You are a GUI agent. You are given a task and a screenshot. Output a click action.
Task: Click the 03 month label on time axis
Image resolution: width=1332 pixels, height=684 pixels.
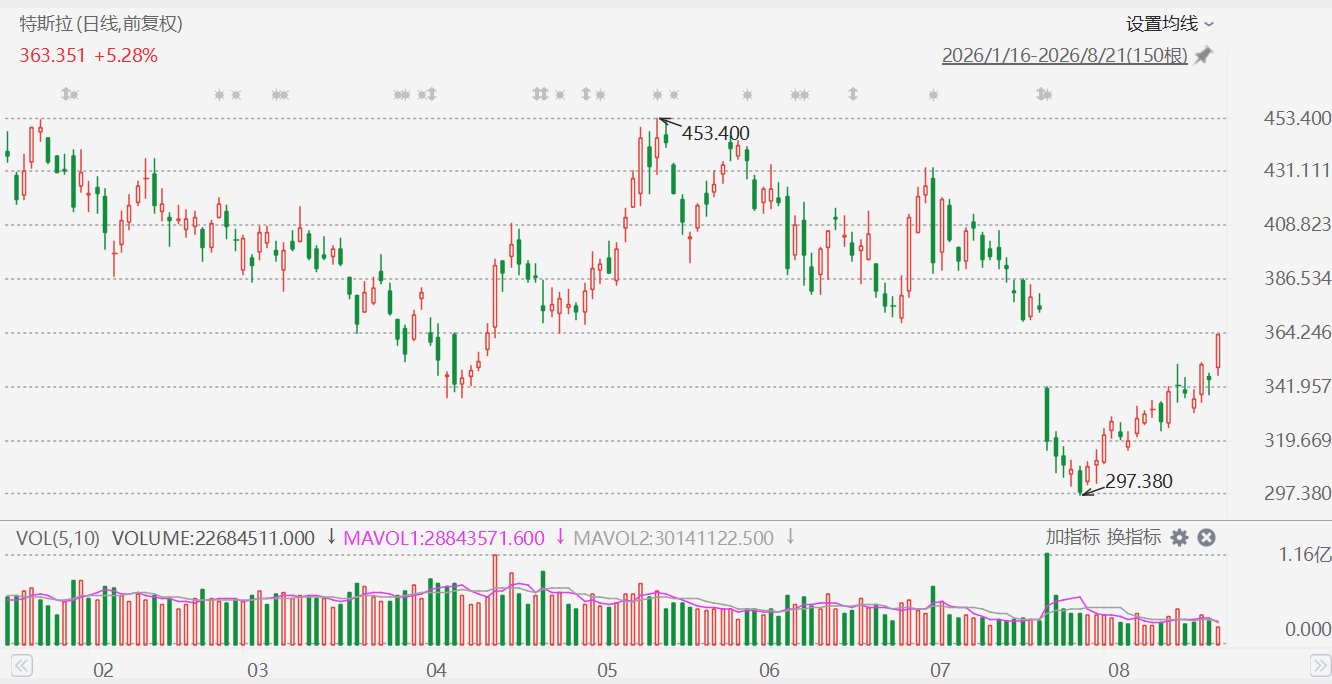[258, 669]
